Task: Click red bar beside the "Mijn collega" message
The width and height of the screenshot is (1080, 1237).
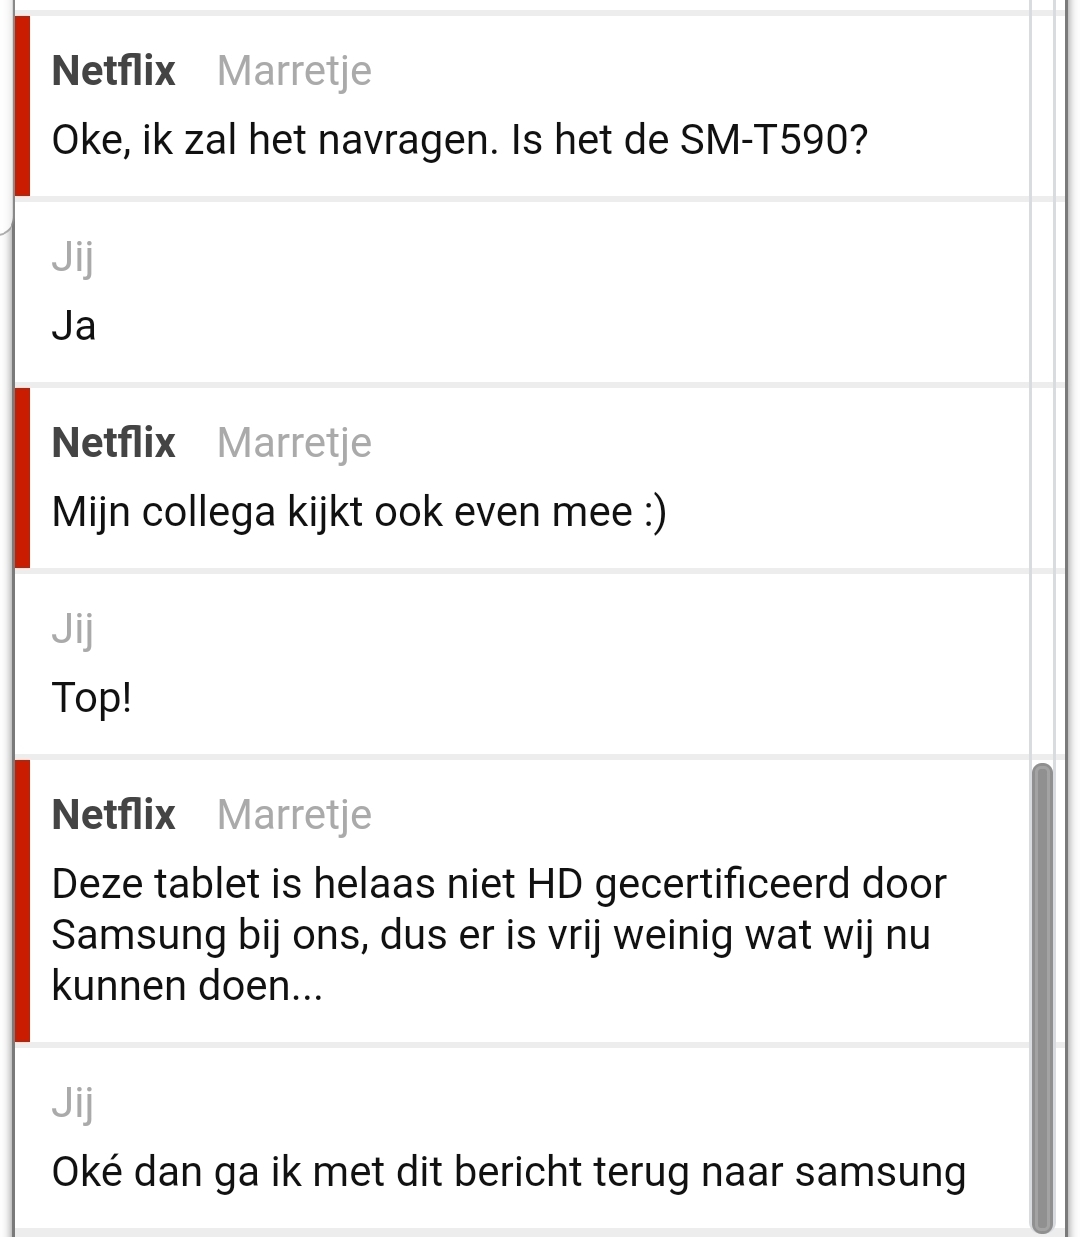Action: 22,477
